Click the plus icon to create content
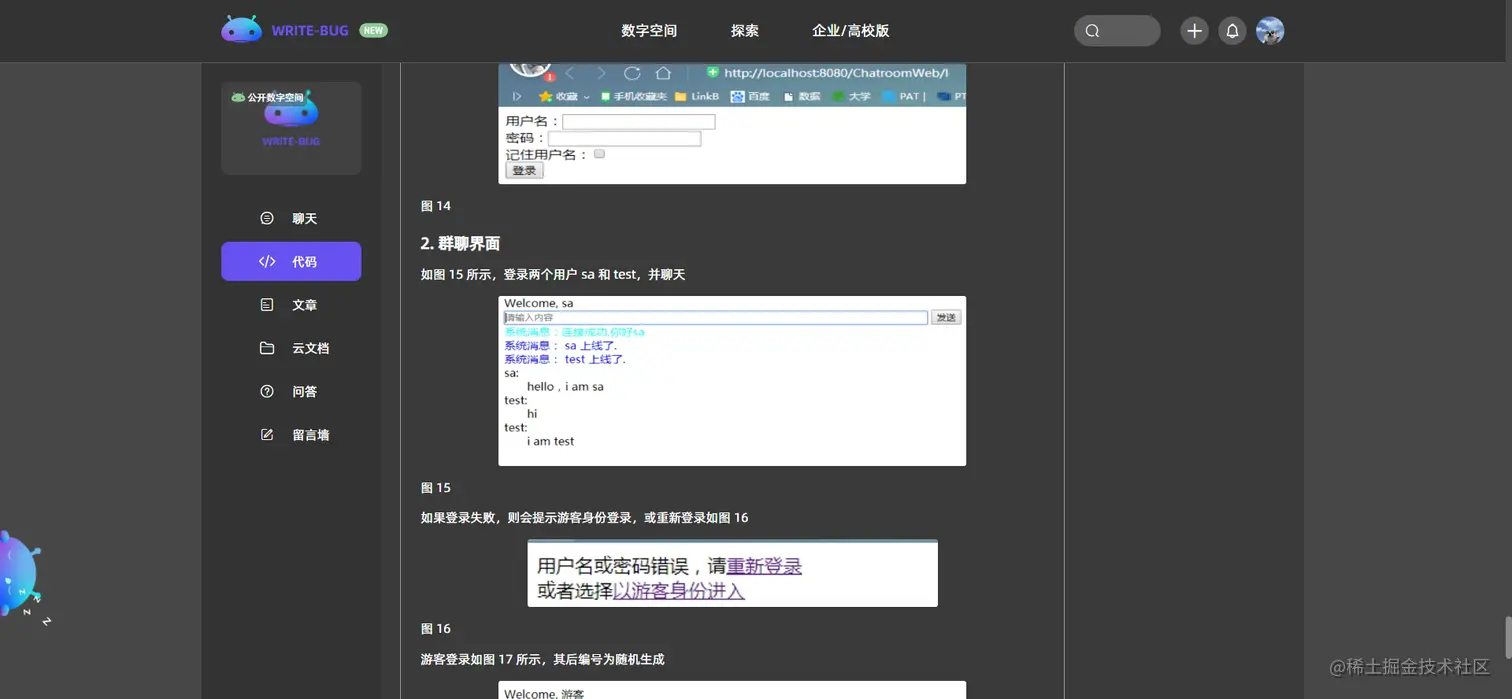 [1193, 30]
